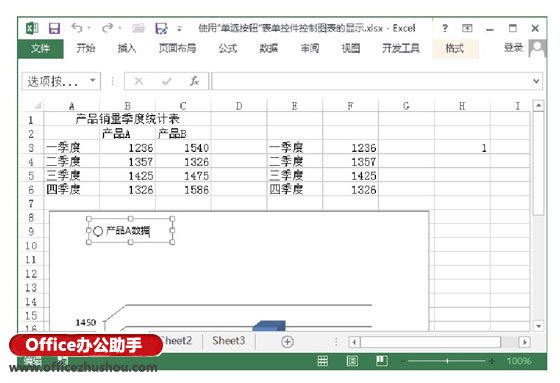The image size is (560, 383).
Task: Switch to the 开发工具 Developer tab
Action: coord(401,48)
